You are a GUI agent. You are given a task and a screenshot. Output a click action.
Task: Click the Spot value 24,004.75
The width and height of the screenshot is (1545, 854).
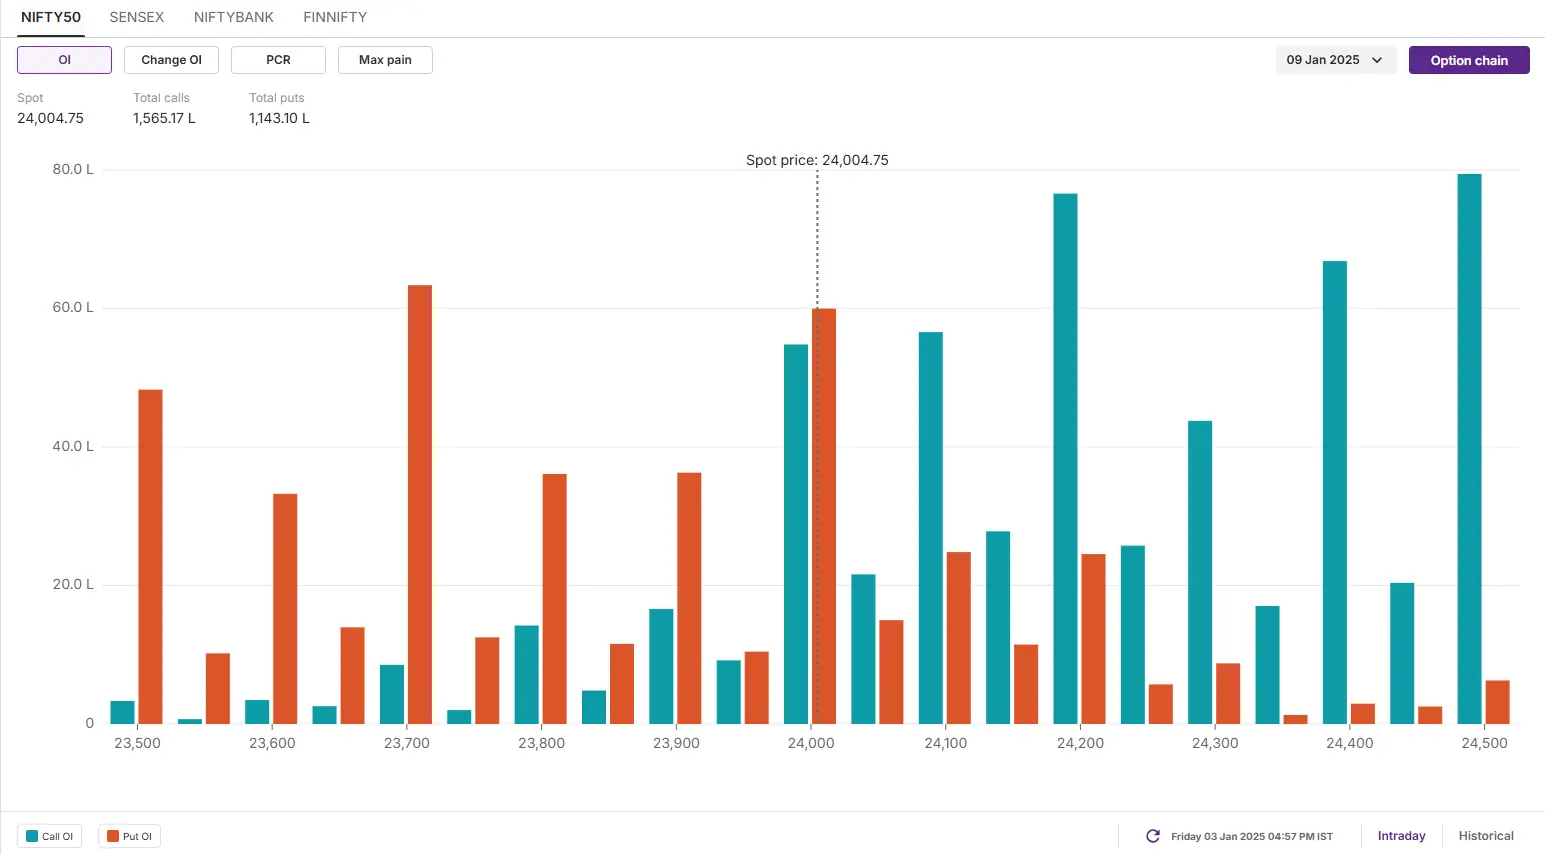(50, 118)
